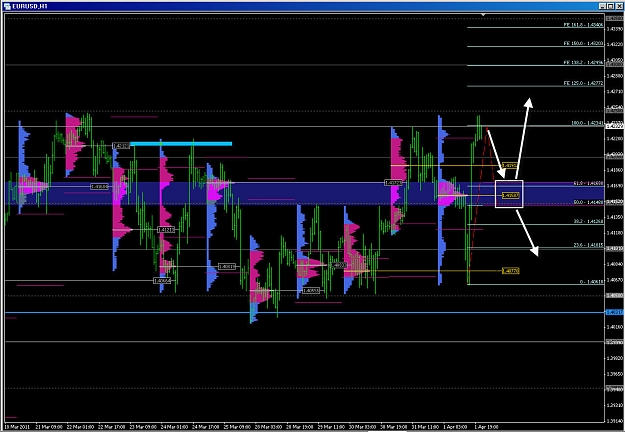
Task: Click 1.39820 on the price scale
Action: pos(615,358)
